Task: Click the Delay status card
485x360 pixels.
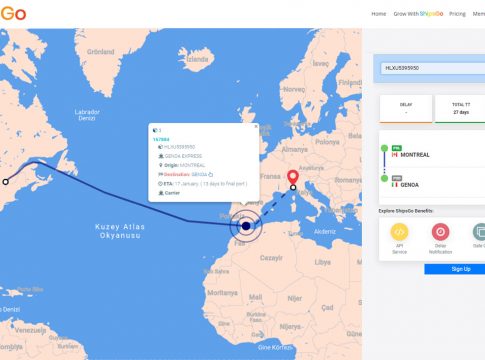Action: (x=406, y=109)
